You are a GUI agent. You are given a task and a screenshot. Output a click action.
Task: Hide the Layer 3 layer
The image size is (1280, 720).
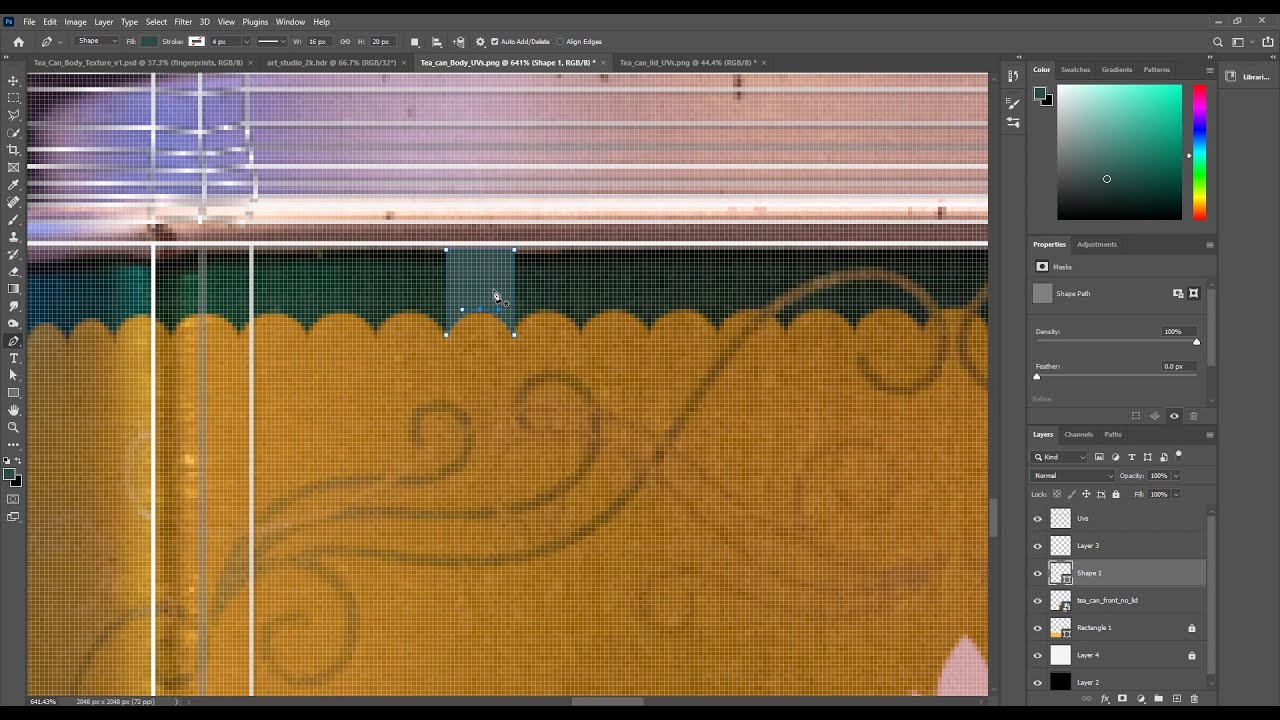pos(1037,546)
